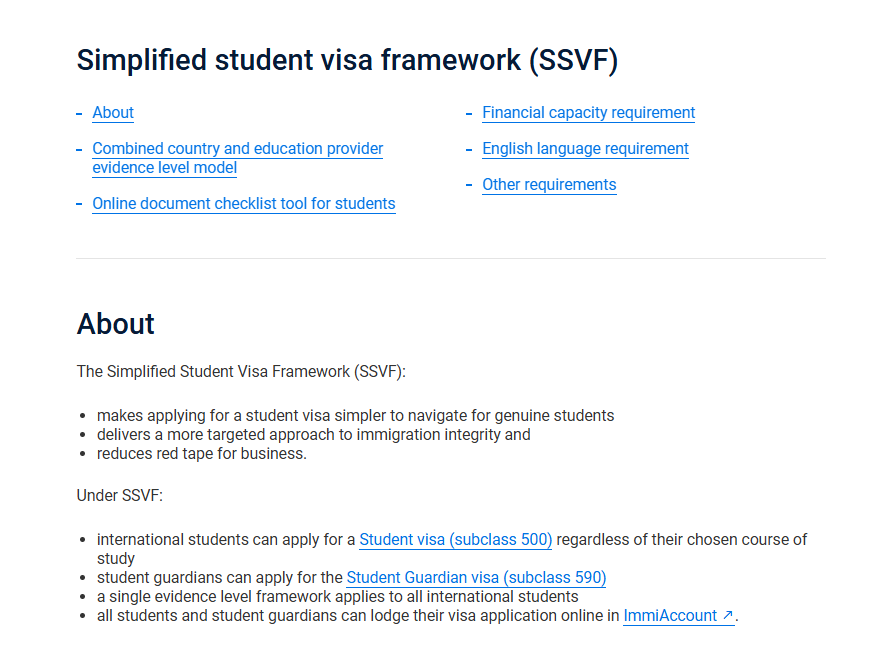
Task: Click the dash marker before Other requirements
Action: pyautogui.click(x=469, y=185)
